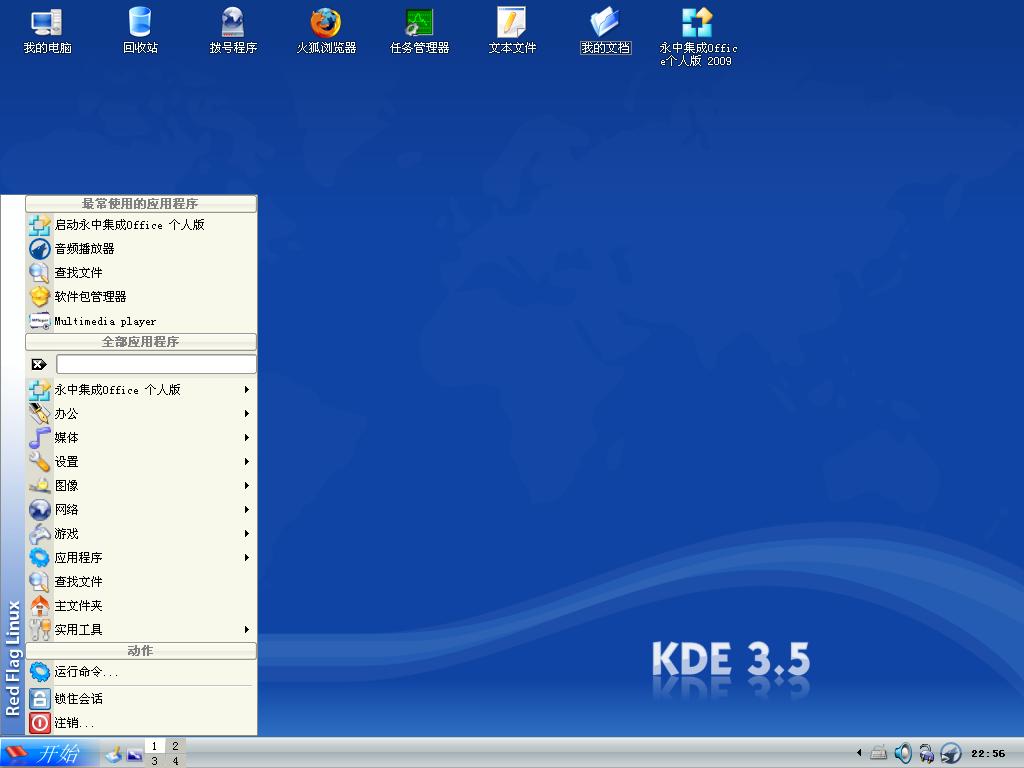Expand the 应用程序 submenu

[x=141, y=558]
